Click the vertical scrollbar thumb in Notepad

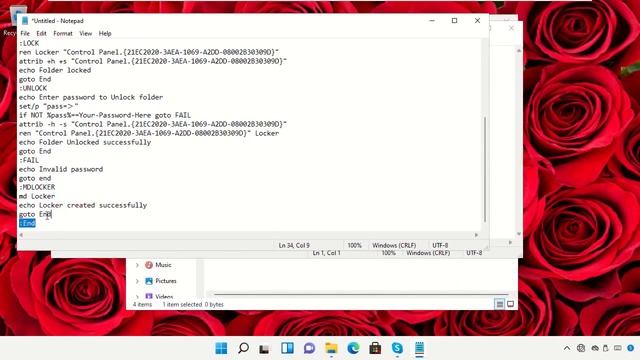pyautogui.click(x=485, y=169)
